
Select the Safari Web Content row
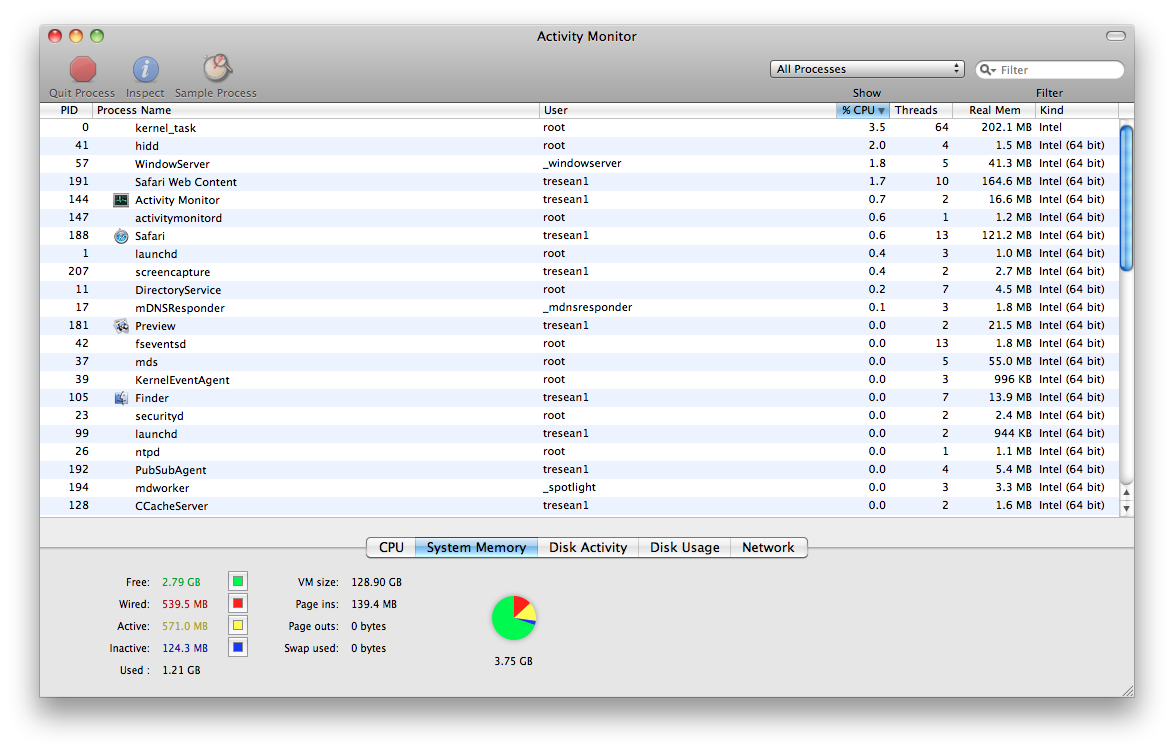tap(580, 182)
